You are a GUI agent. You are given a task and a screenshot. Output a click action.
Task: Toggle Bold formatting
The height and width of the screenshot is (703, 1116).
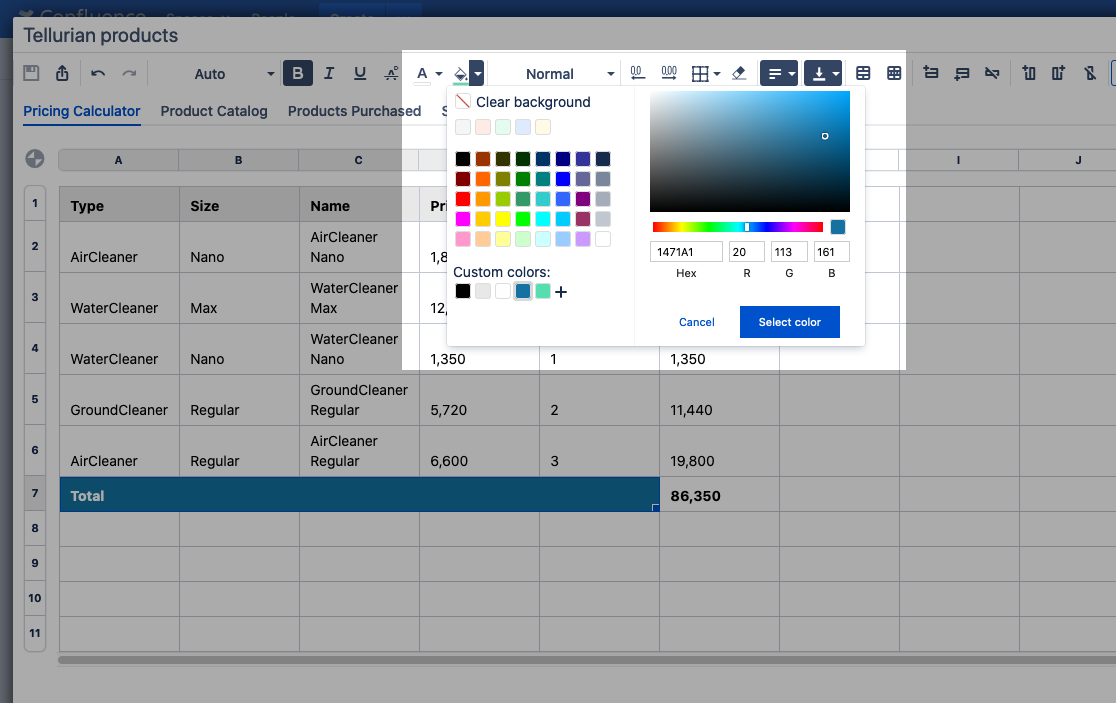[x=298, y=73]
